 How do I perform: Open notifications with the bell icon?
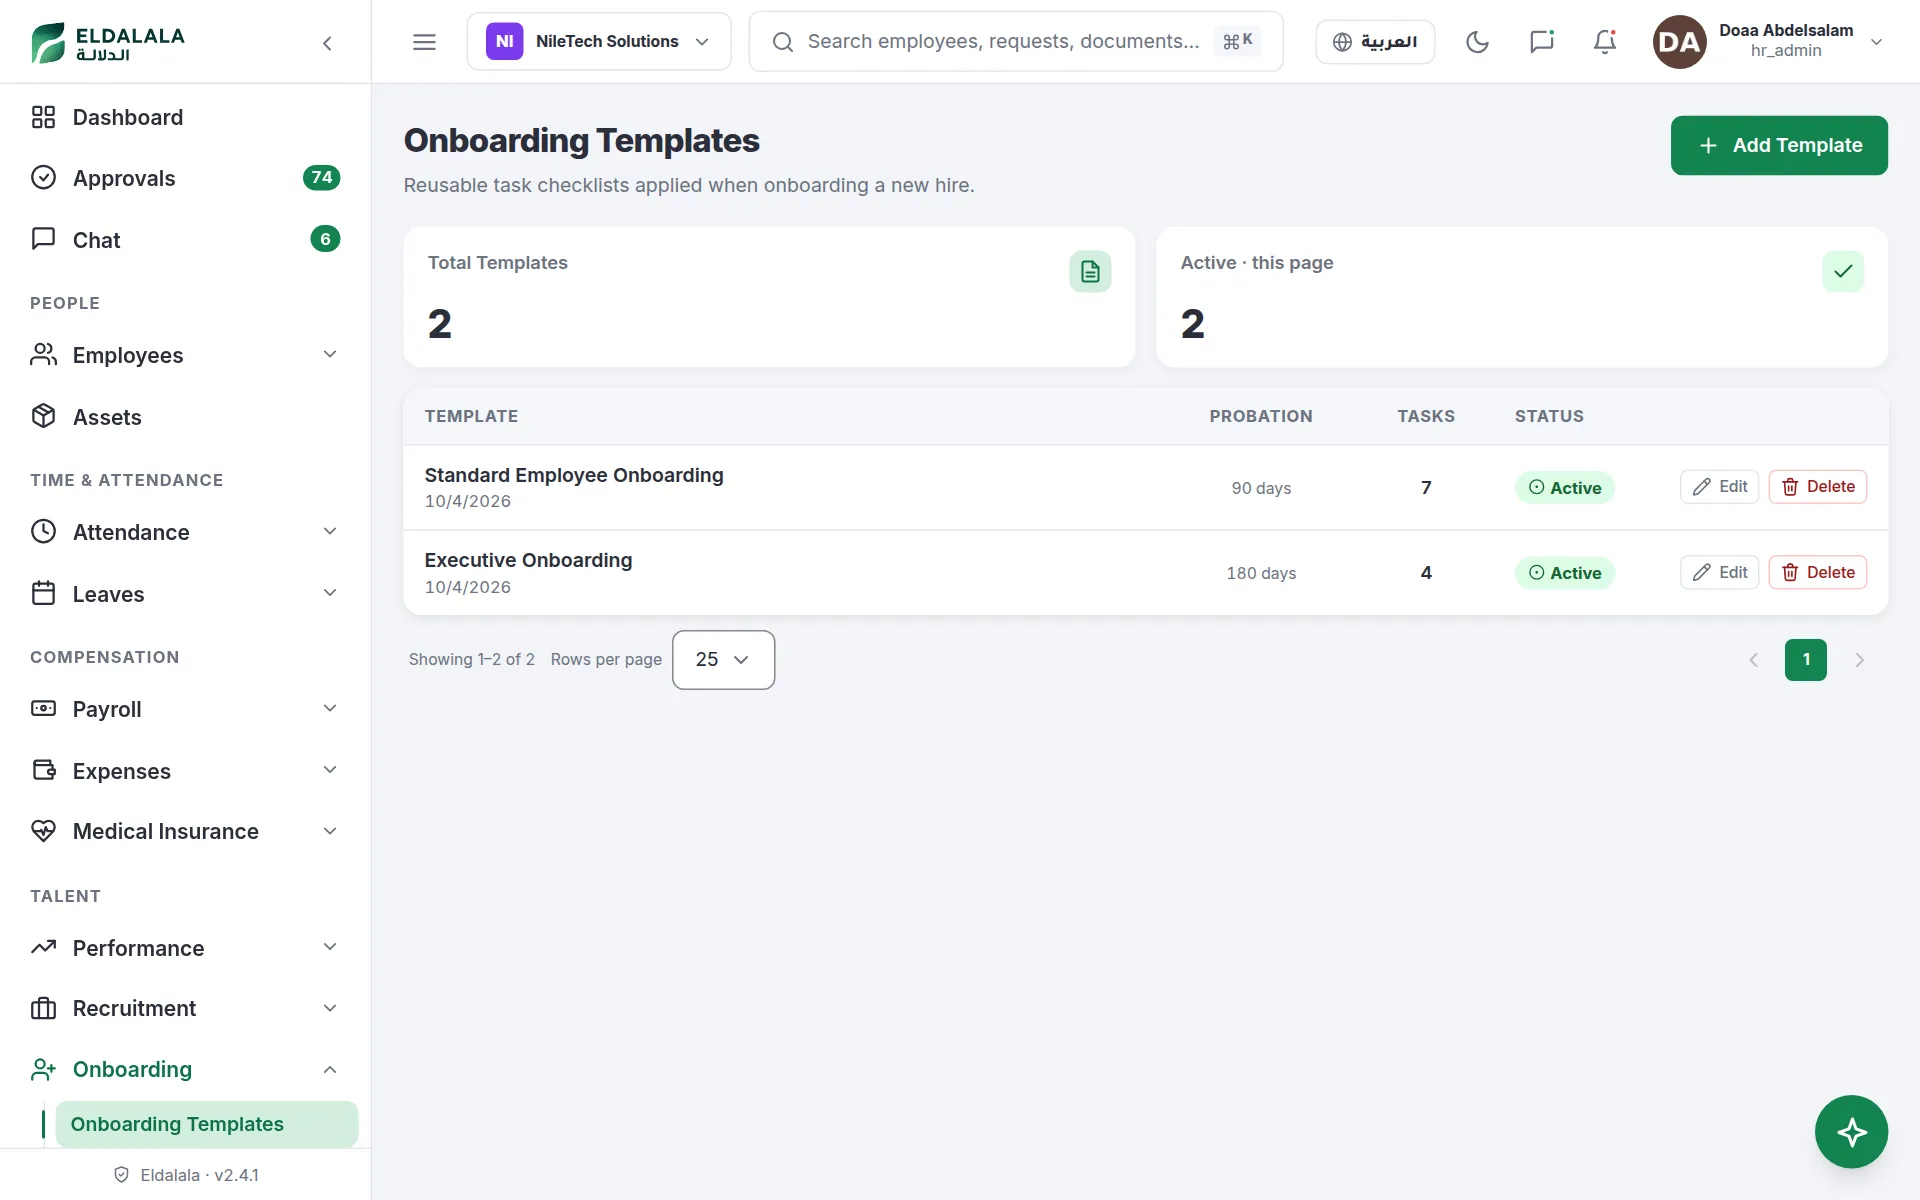click(1605, 41)
